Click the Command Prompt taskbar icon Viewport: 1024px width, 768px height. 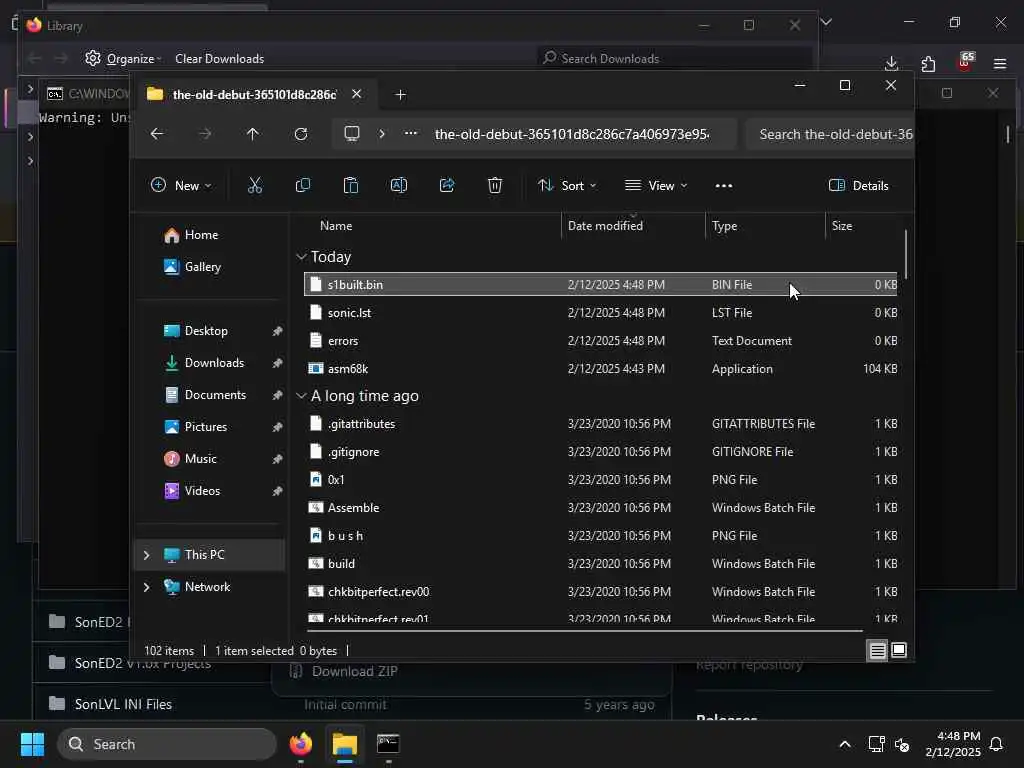coord(388,744)
